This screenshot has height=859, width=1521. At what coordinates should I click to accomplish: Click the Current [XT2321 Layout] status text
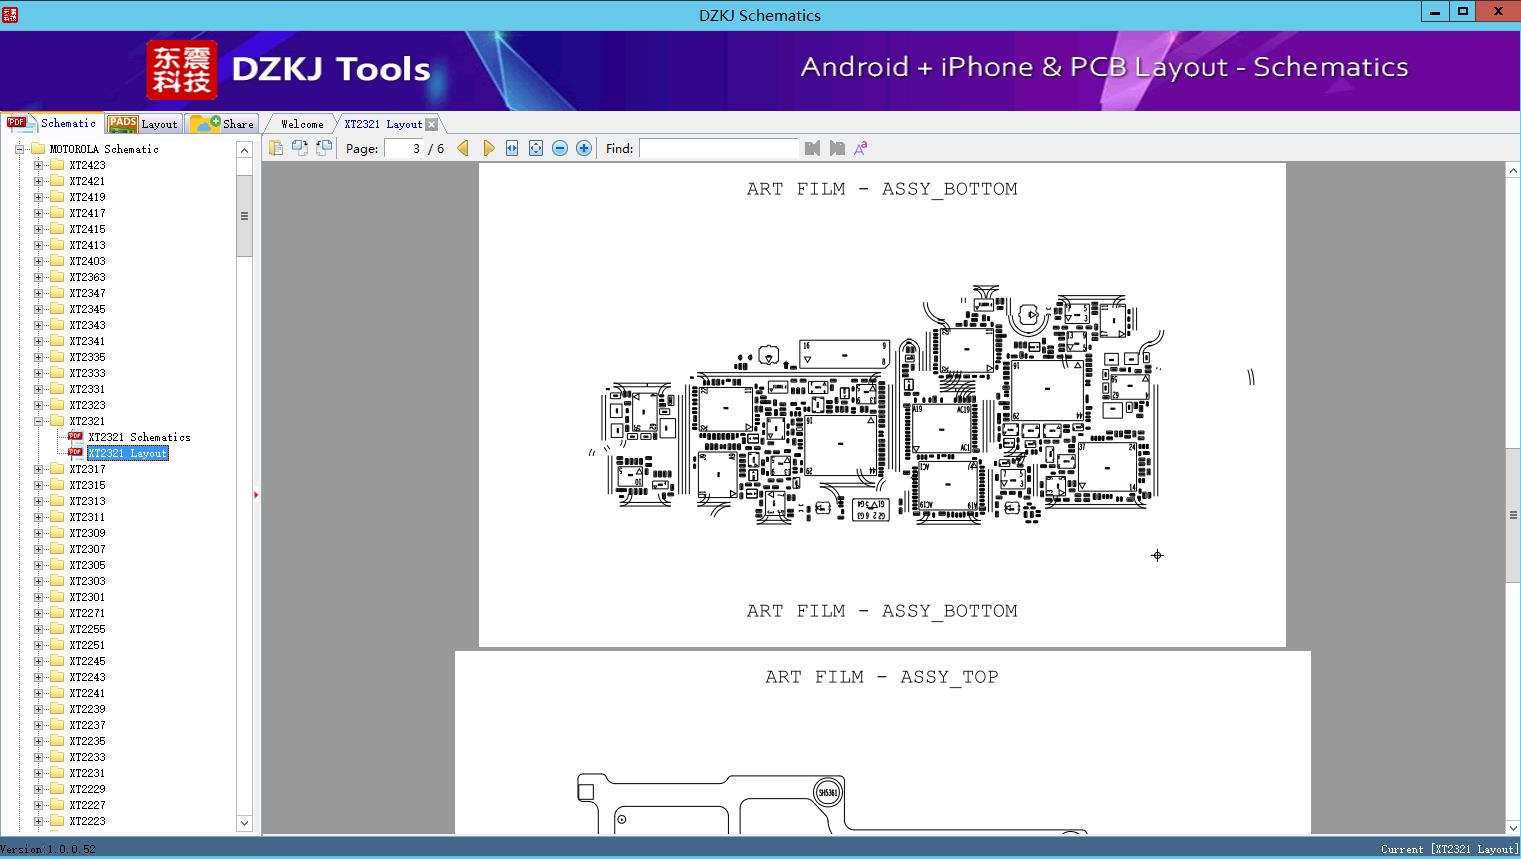coord(1449,849)
